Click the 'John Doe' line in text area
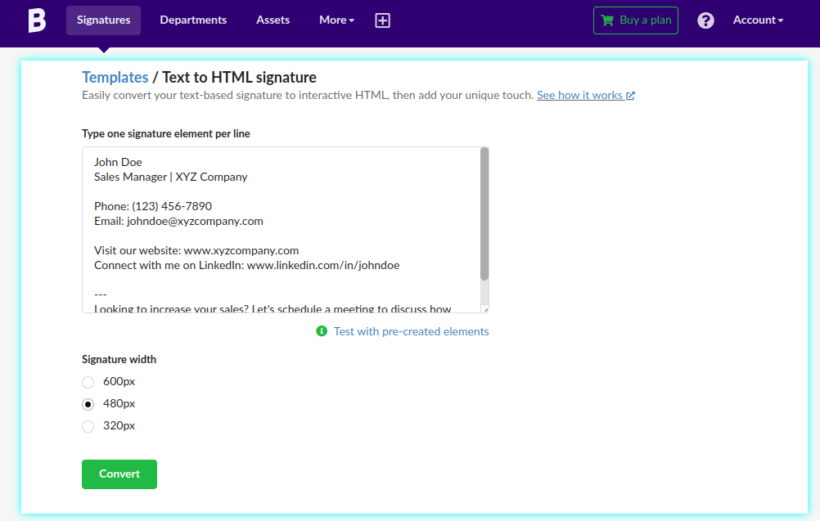The width and height of the screenshot is (820, 521). coord(118,162)
